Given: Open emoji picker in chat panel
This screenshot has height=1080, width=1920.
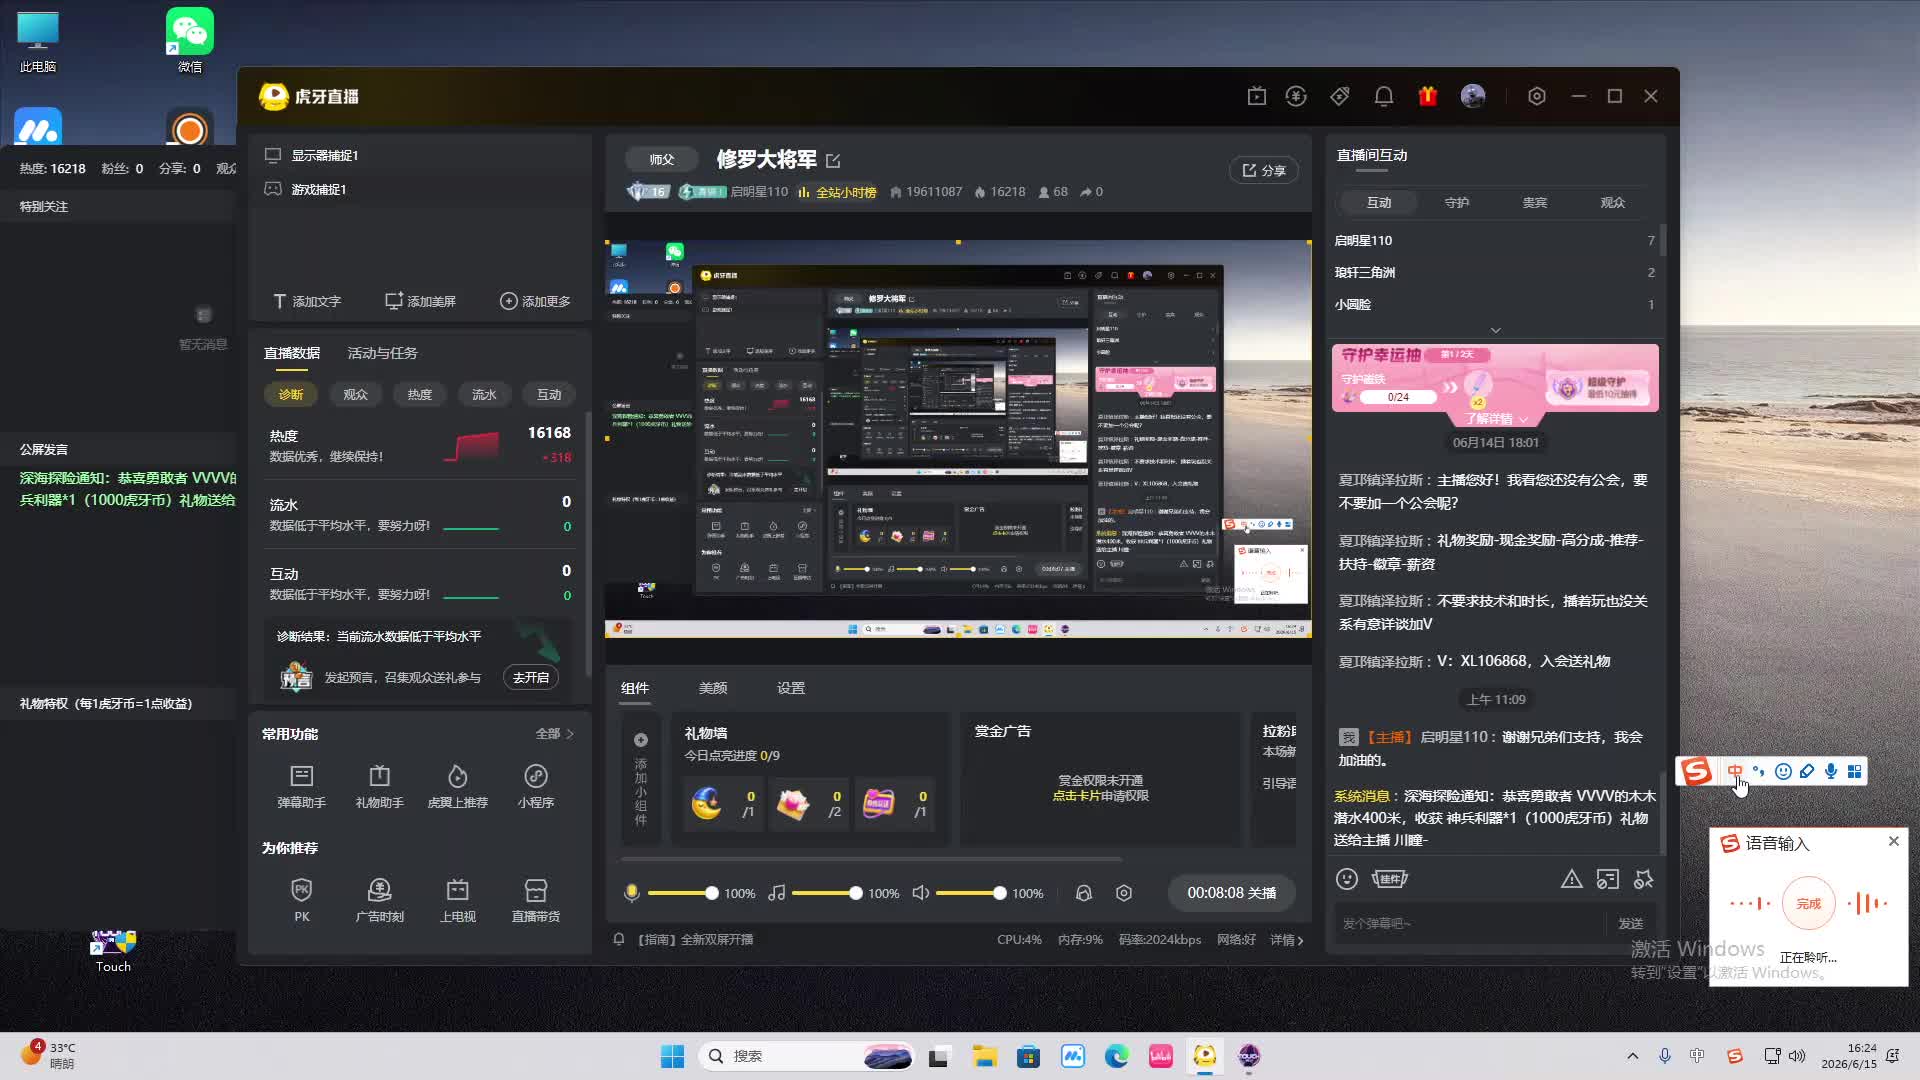Looking at the screenshot, I should pos(1347,879).
